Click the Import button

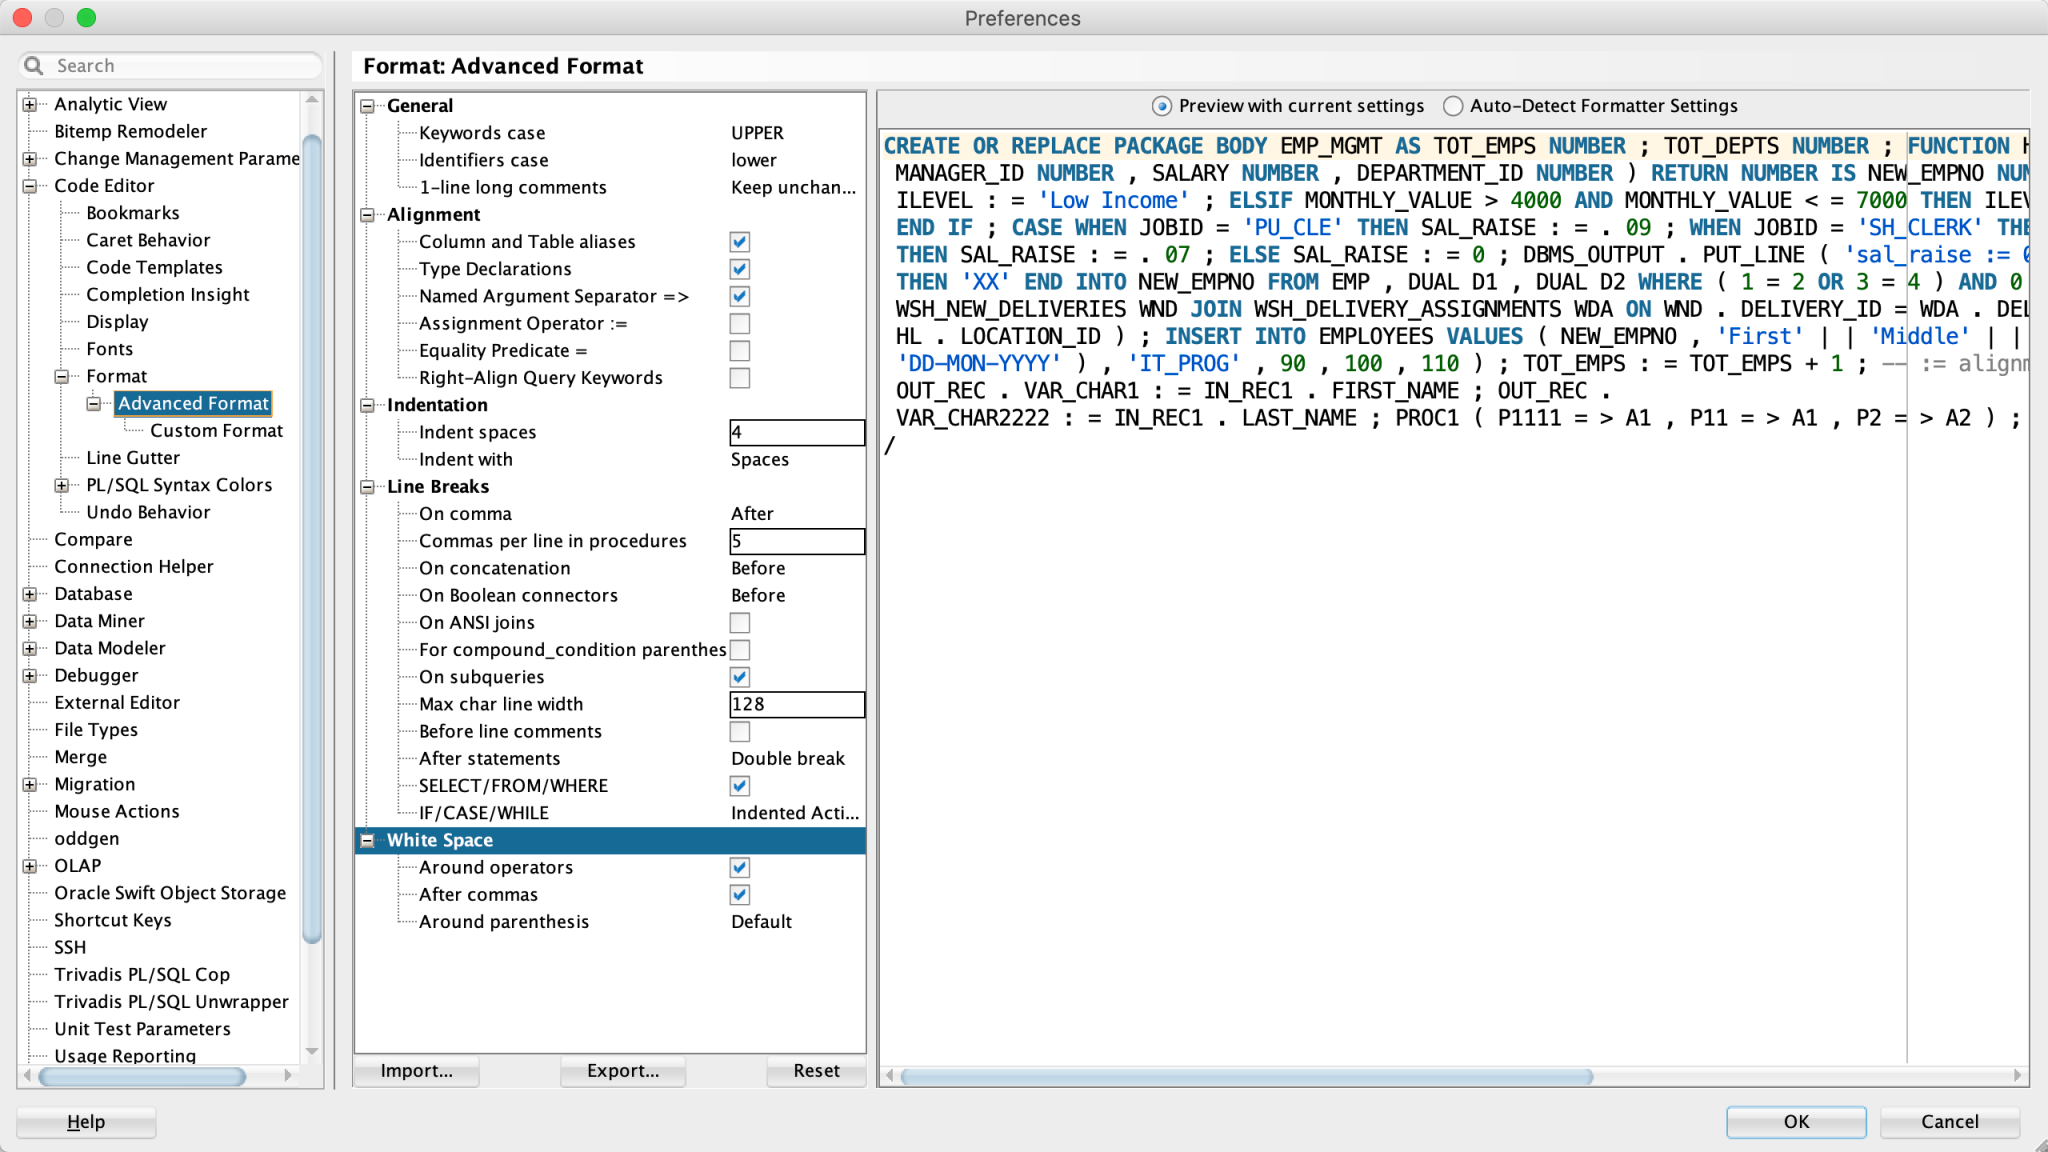[x=415, y=1071]
